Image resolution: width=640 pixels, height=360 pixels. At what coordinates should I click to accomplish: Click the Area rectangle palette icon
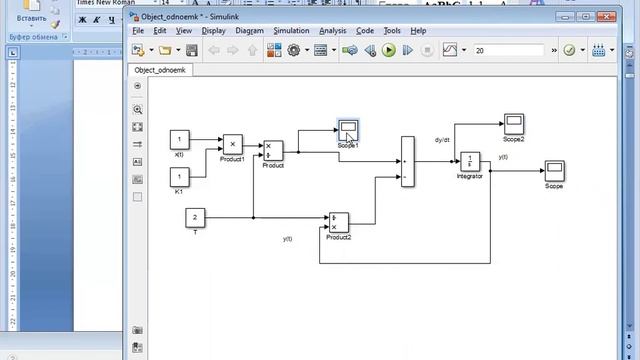tap(138, 197)
